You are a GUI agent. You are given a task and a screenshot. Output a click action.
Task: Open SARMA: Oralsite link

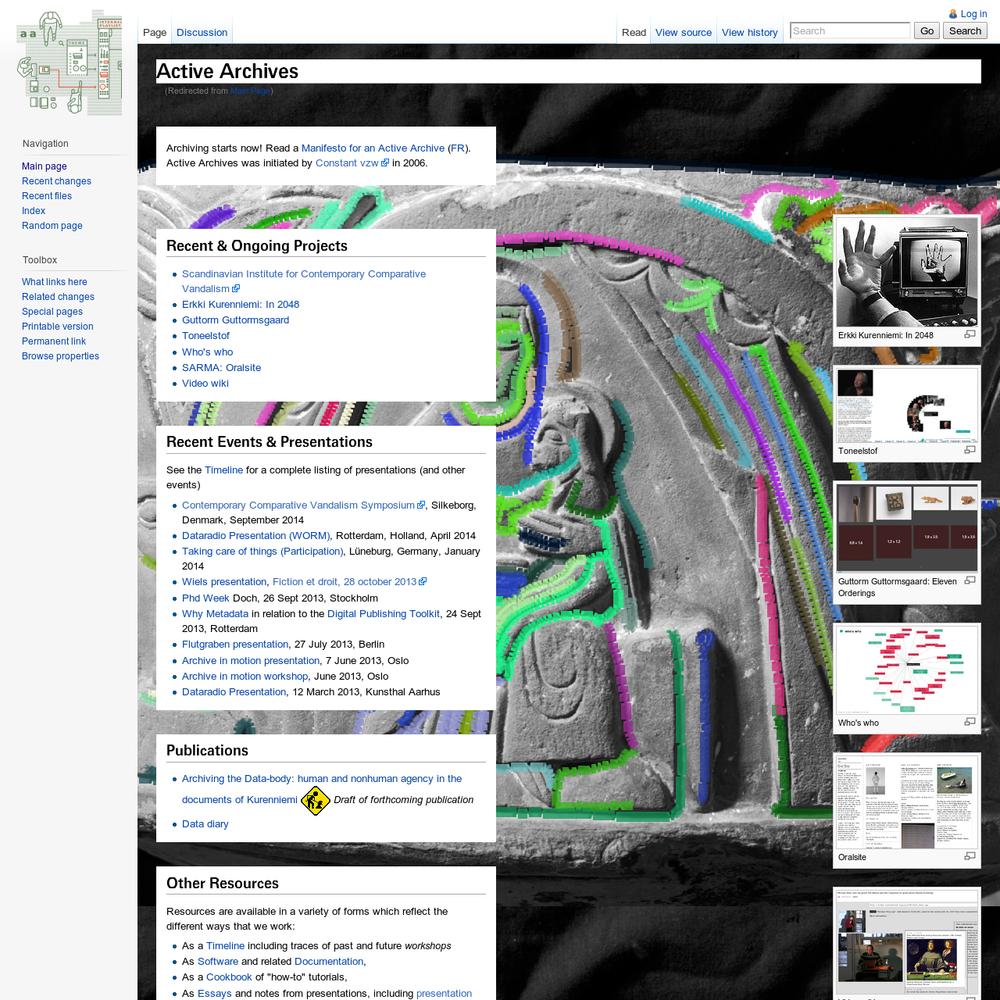[x=221, y=367]
